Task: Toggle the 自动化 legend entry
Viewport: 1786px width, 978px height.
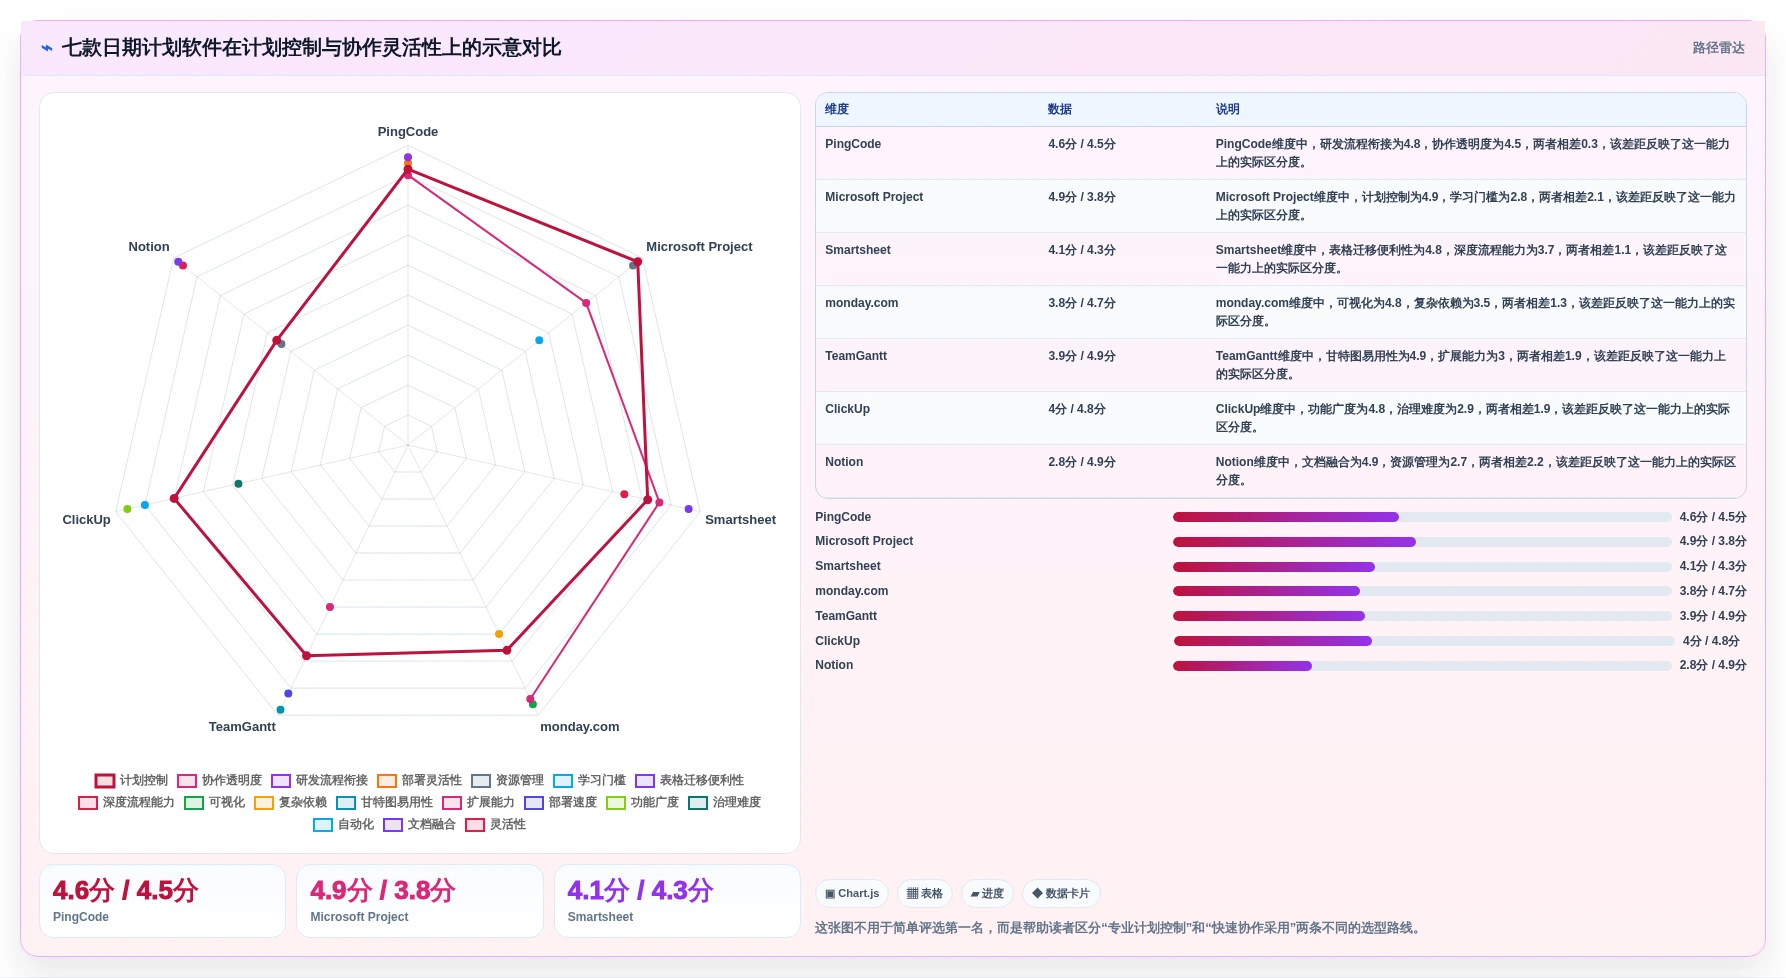Action: coord(344,824)
